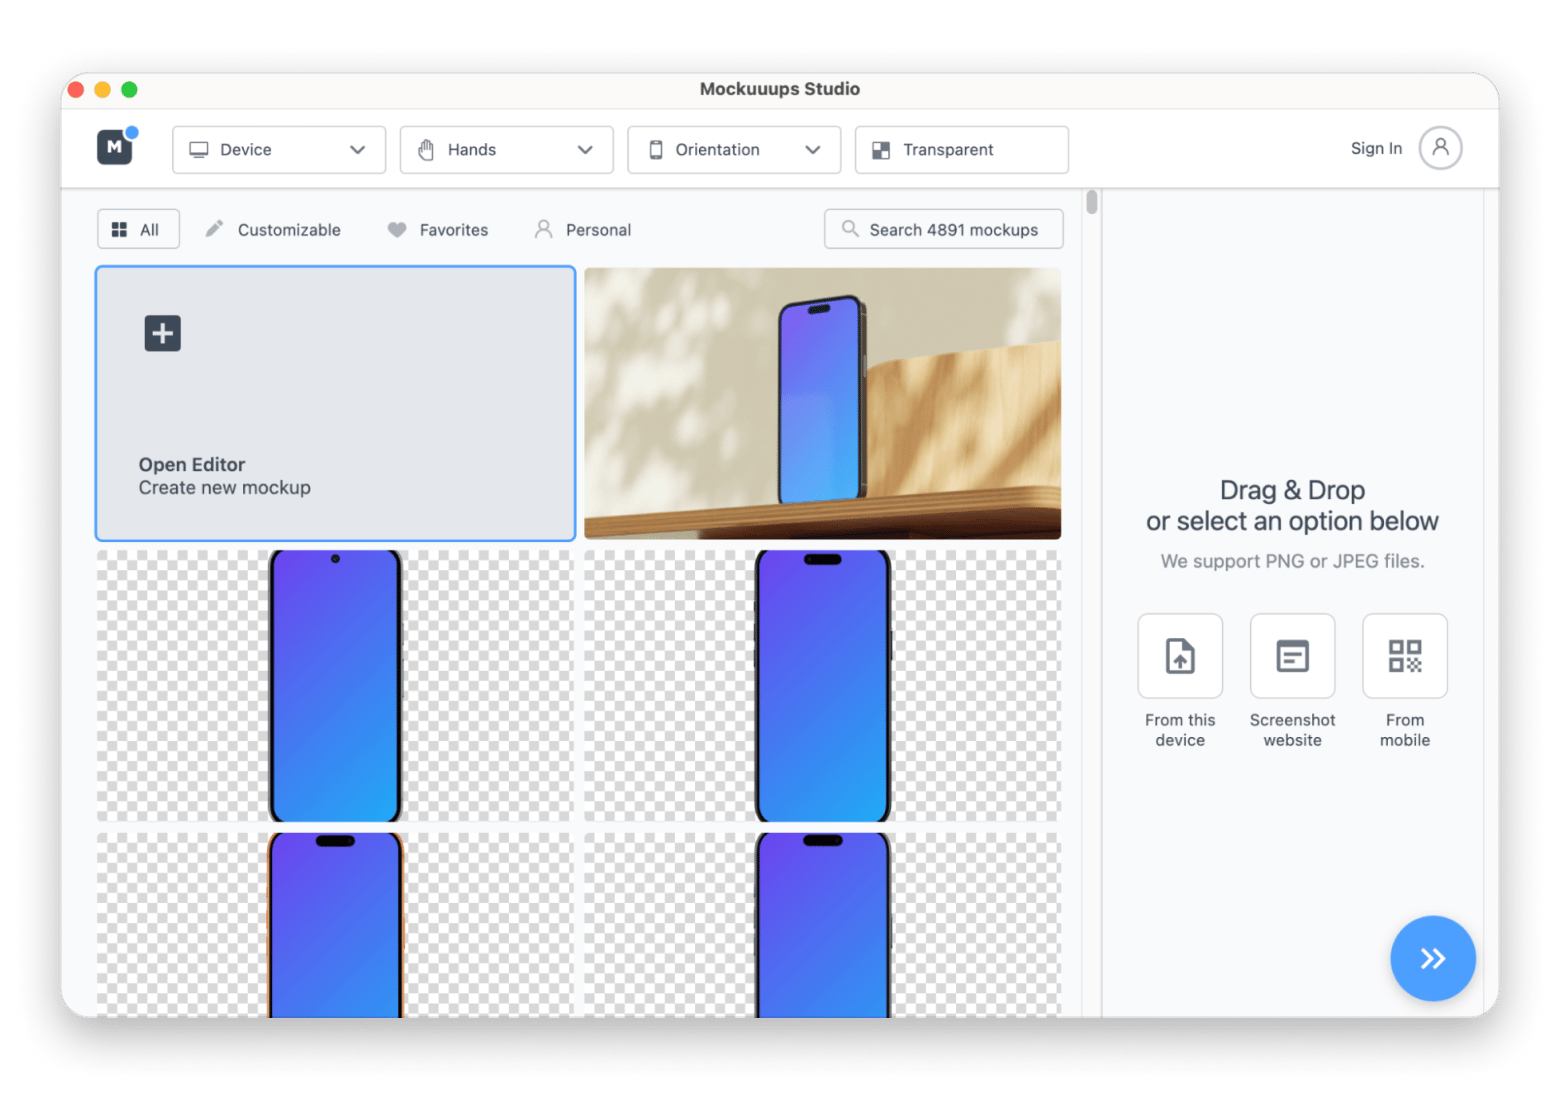The width and height of the screenshot is (1560, 1098).
Task: Click the Mockuuups M logo icon
Action: point(115,148)
